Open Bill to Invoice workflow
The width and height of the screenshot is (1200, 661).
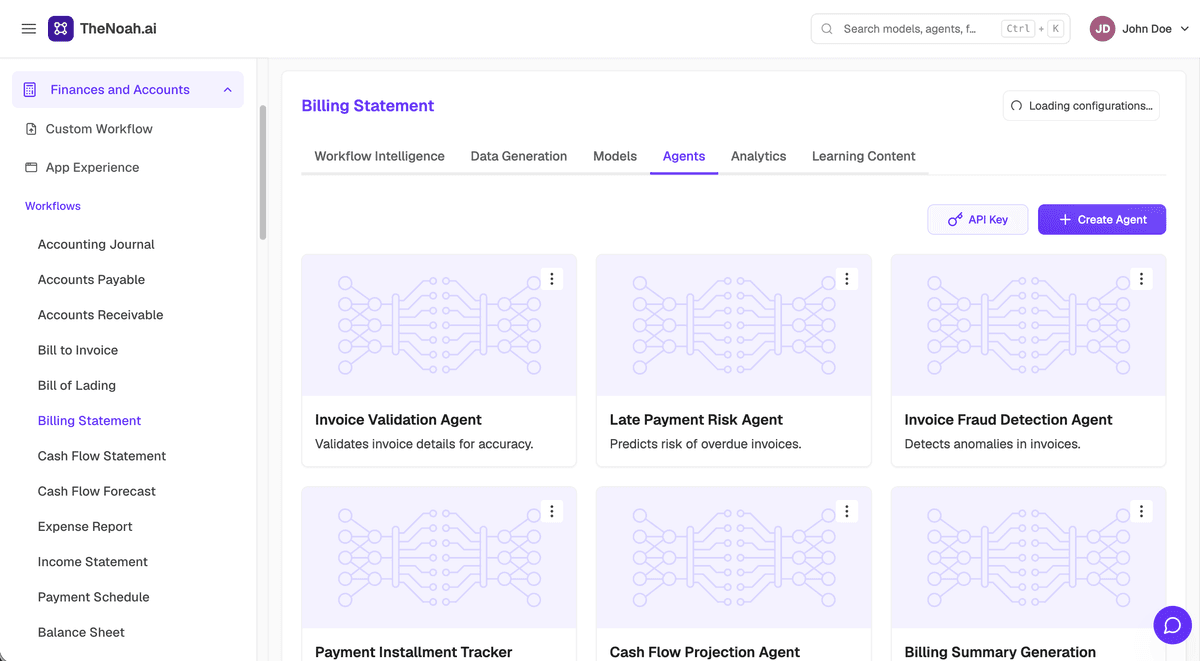pos(78,350)
